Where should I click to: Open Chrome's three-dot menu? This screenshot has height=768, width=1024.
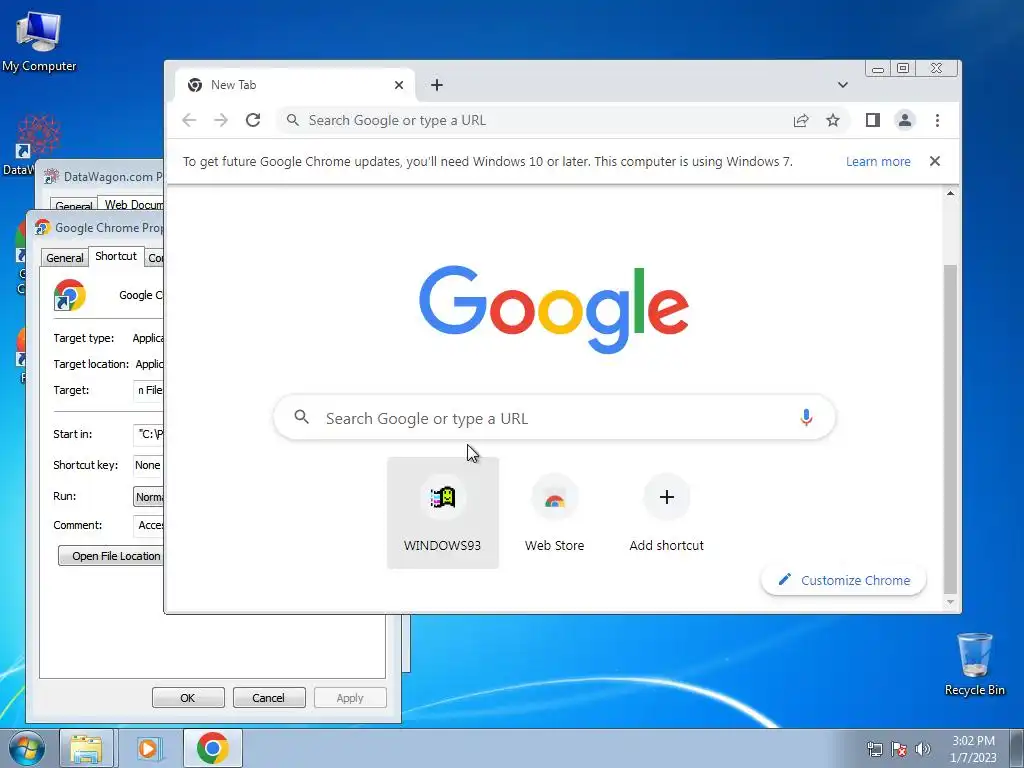[x=937, y=120]
